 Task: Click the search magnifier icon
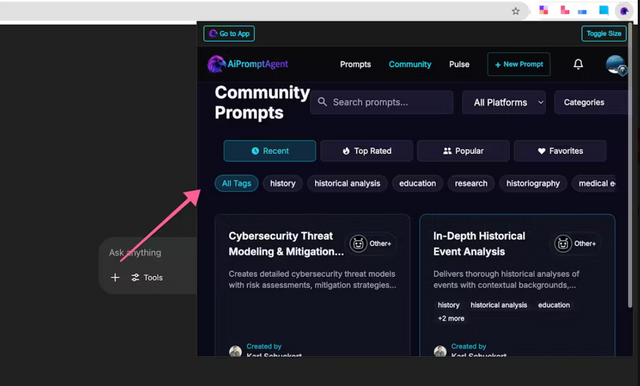pyautogui.click(x=322, y=102)
